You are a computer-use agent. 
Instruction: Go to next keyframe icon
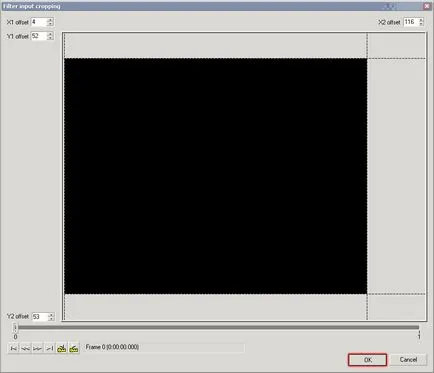tap(74, 348)
